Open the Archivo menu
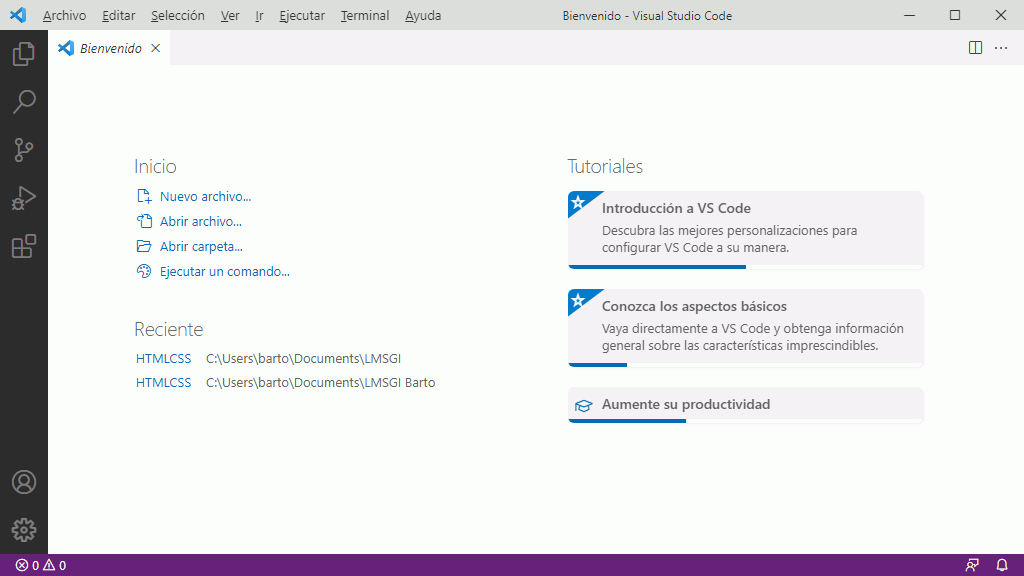 64,15
